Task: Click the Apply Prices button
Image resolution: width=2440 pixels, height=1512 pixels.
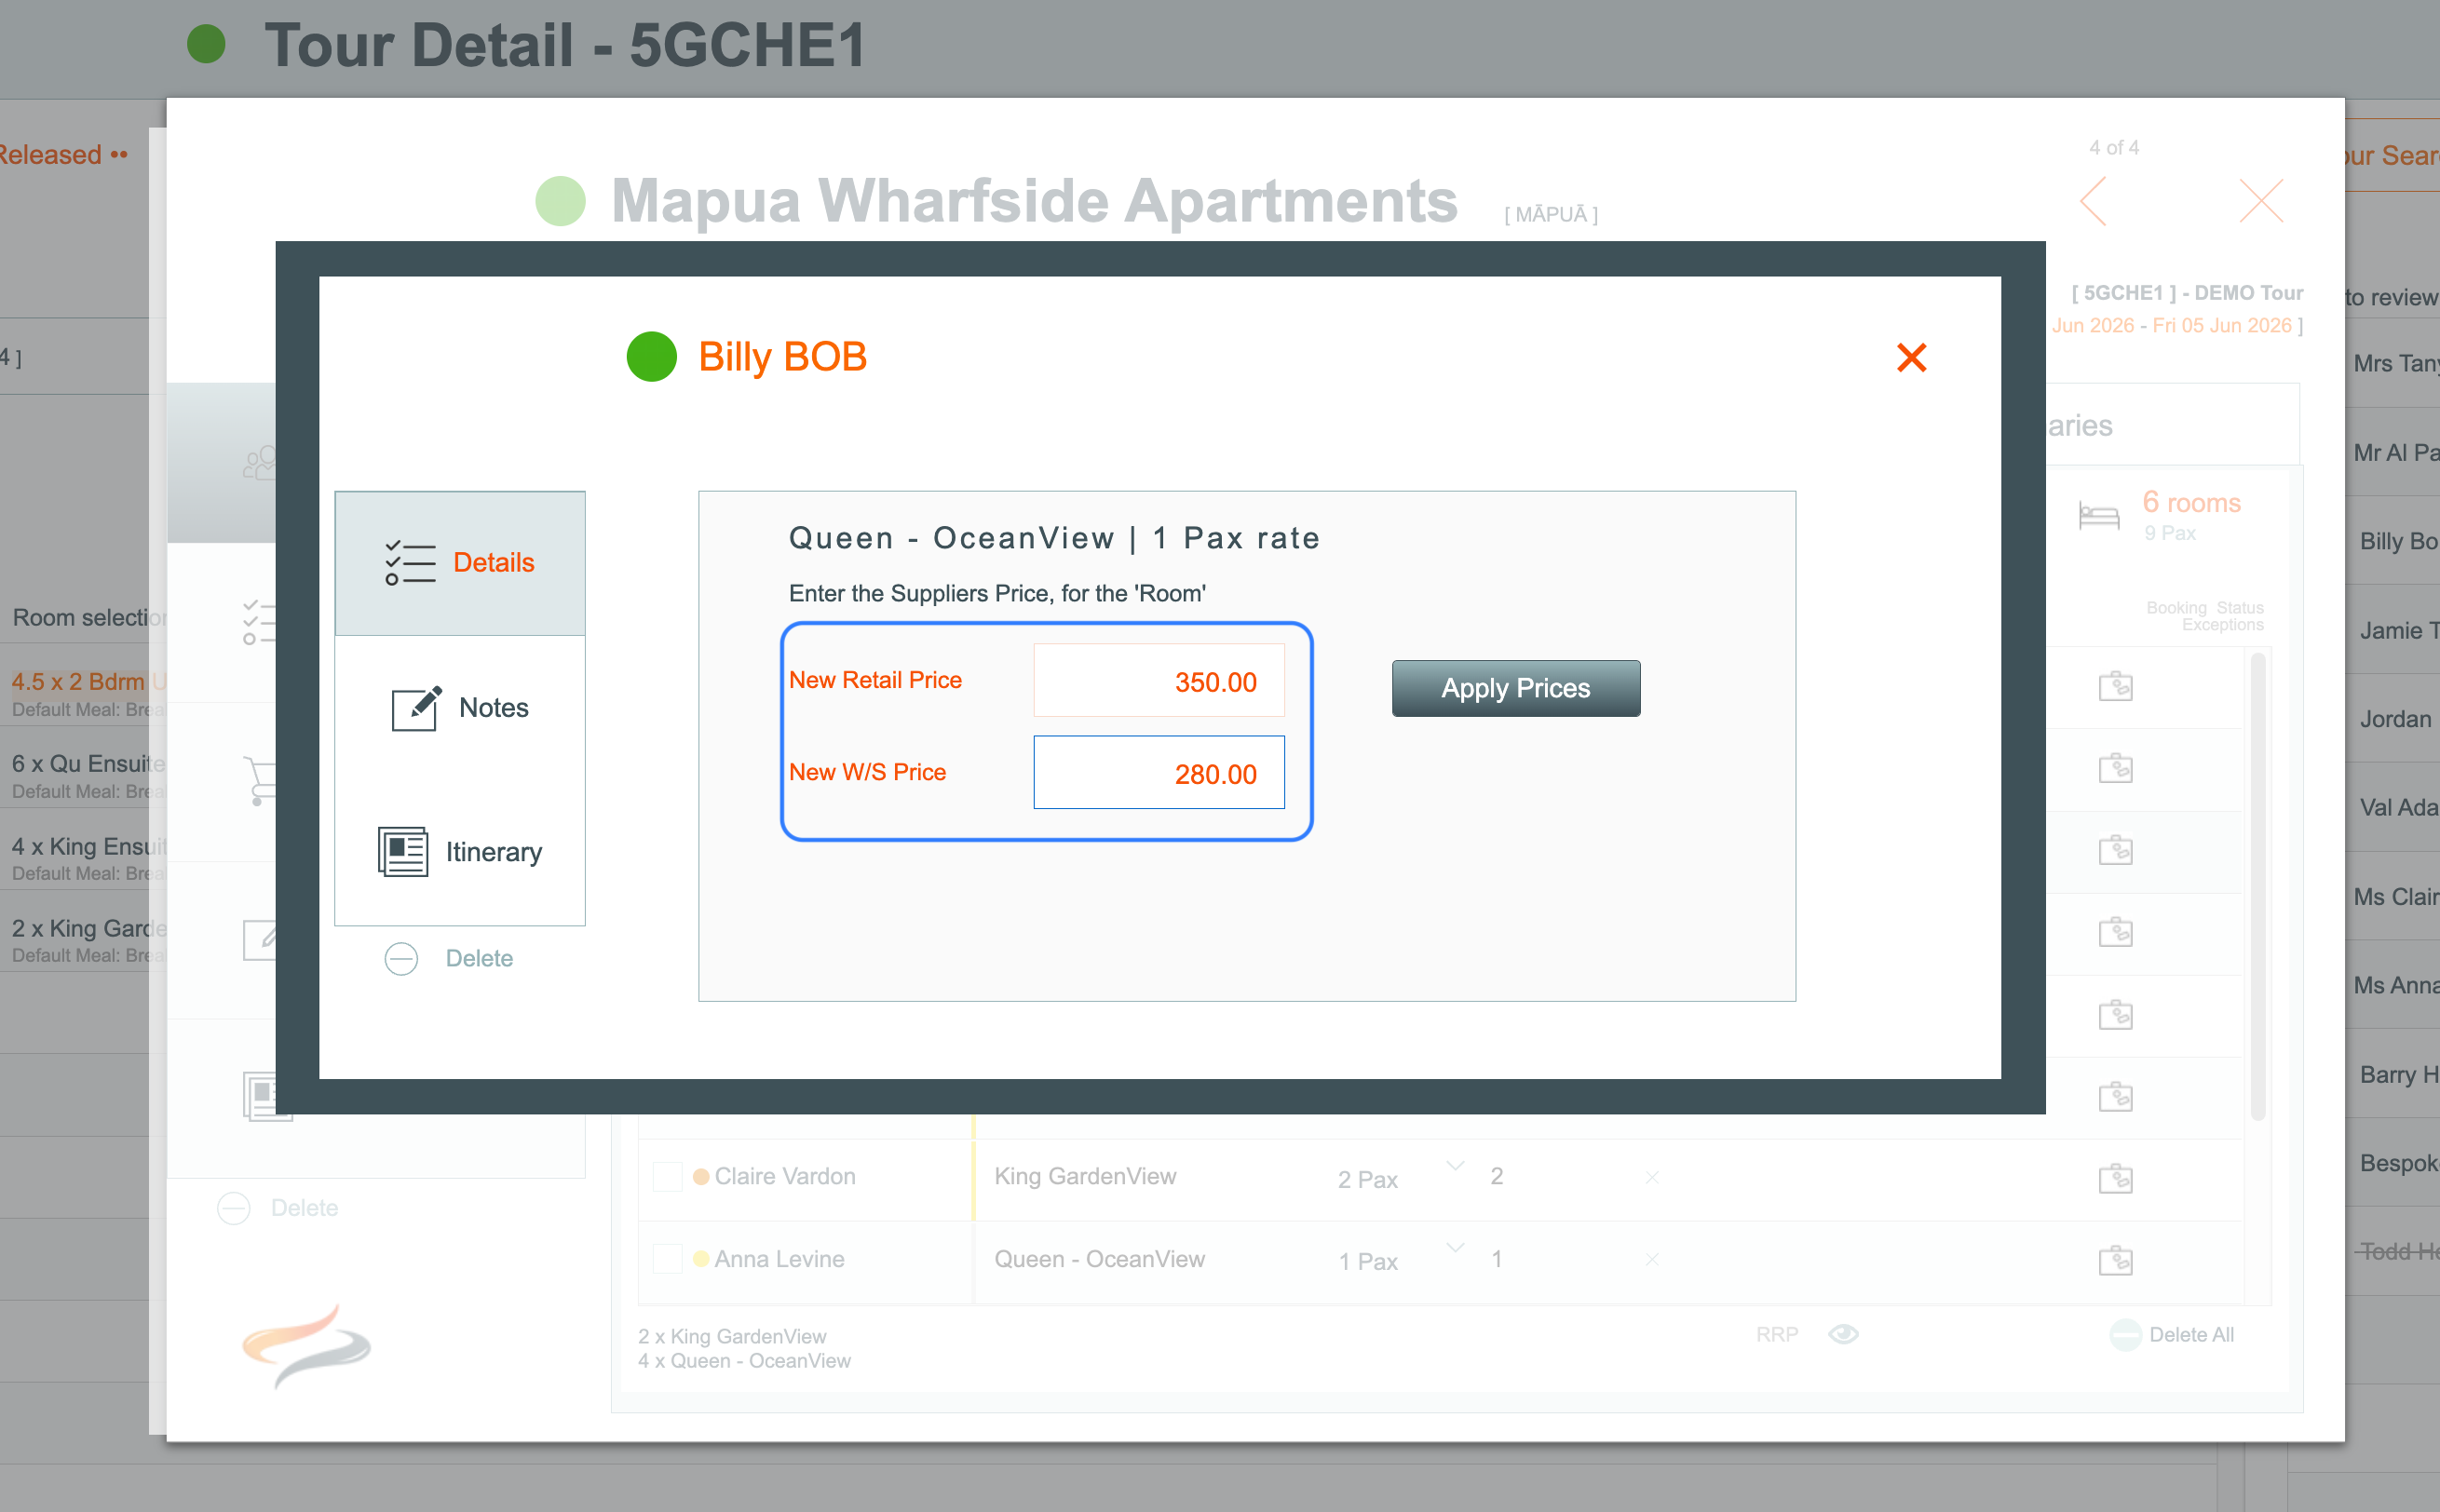Action: (1515, 688)
